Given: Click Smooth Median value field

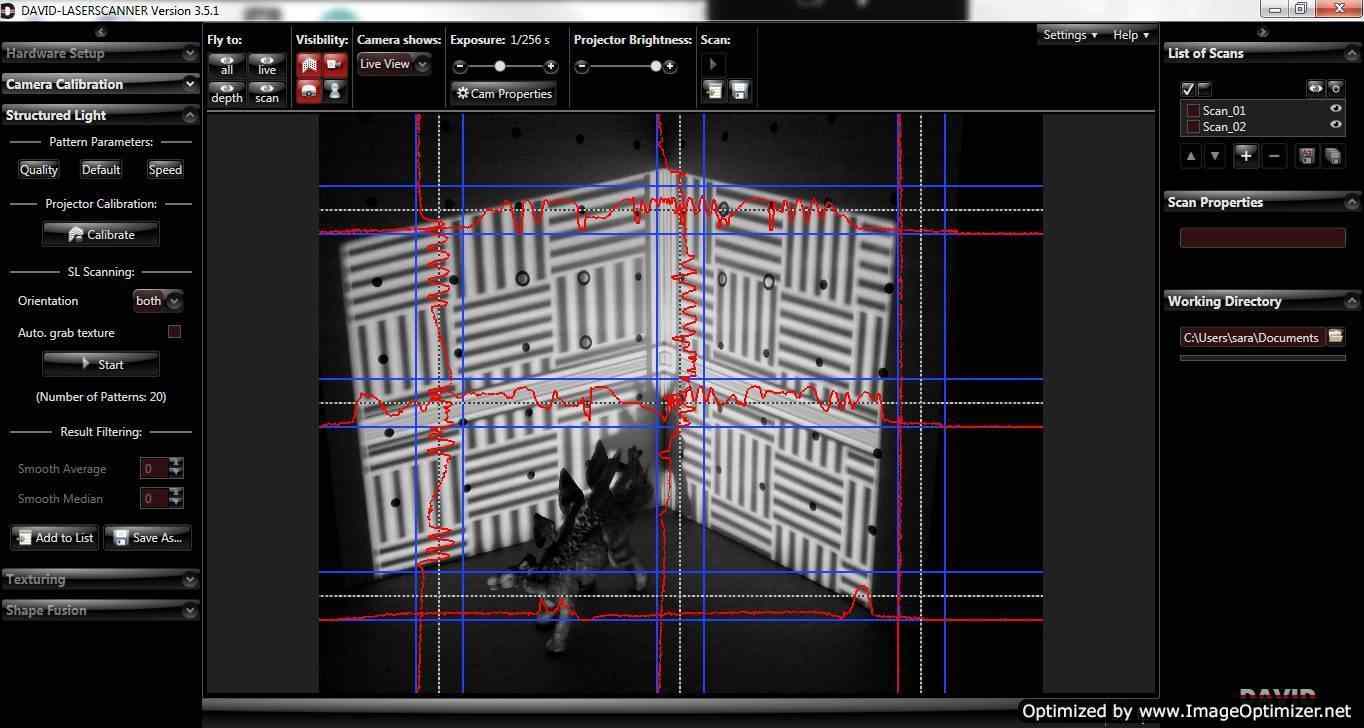Looking at the screenshot, I should coord(153,498).
